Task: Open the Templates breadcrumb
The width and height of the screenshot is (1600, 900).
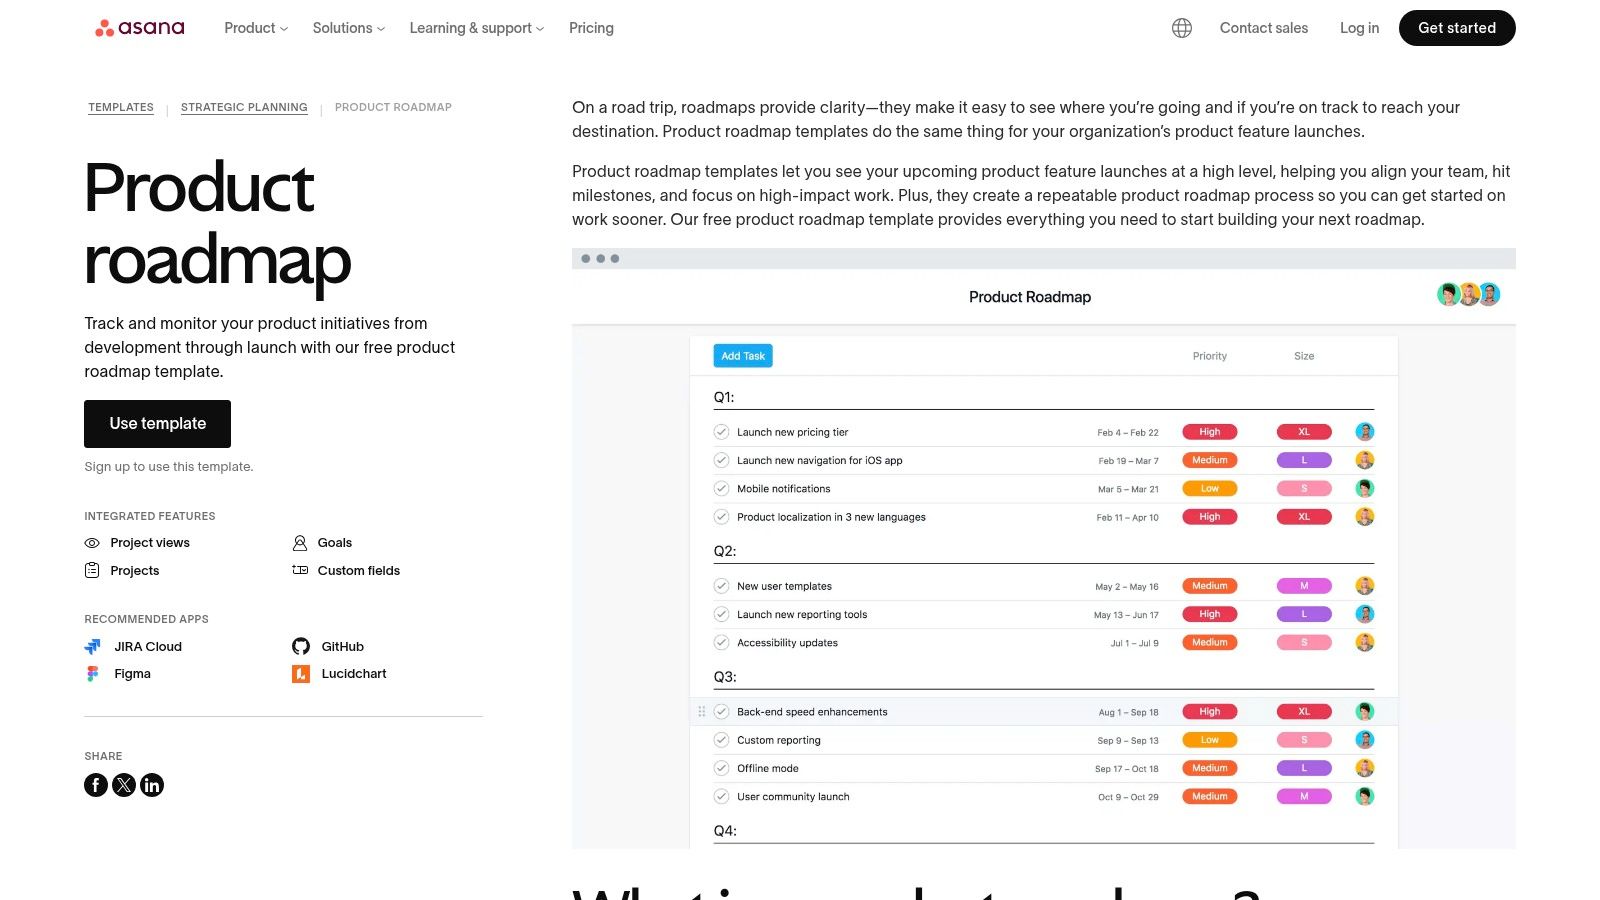Action: (121, 107)
